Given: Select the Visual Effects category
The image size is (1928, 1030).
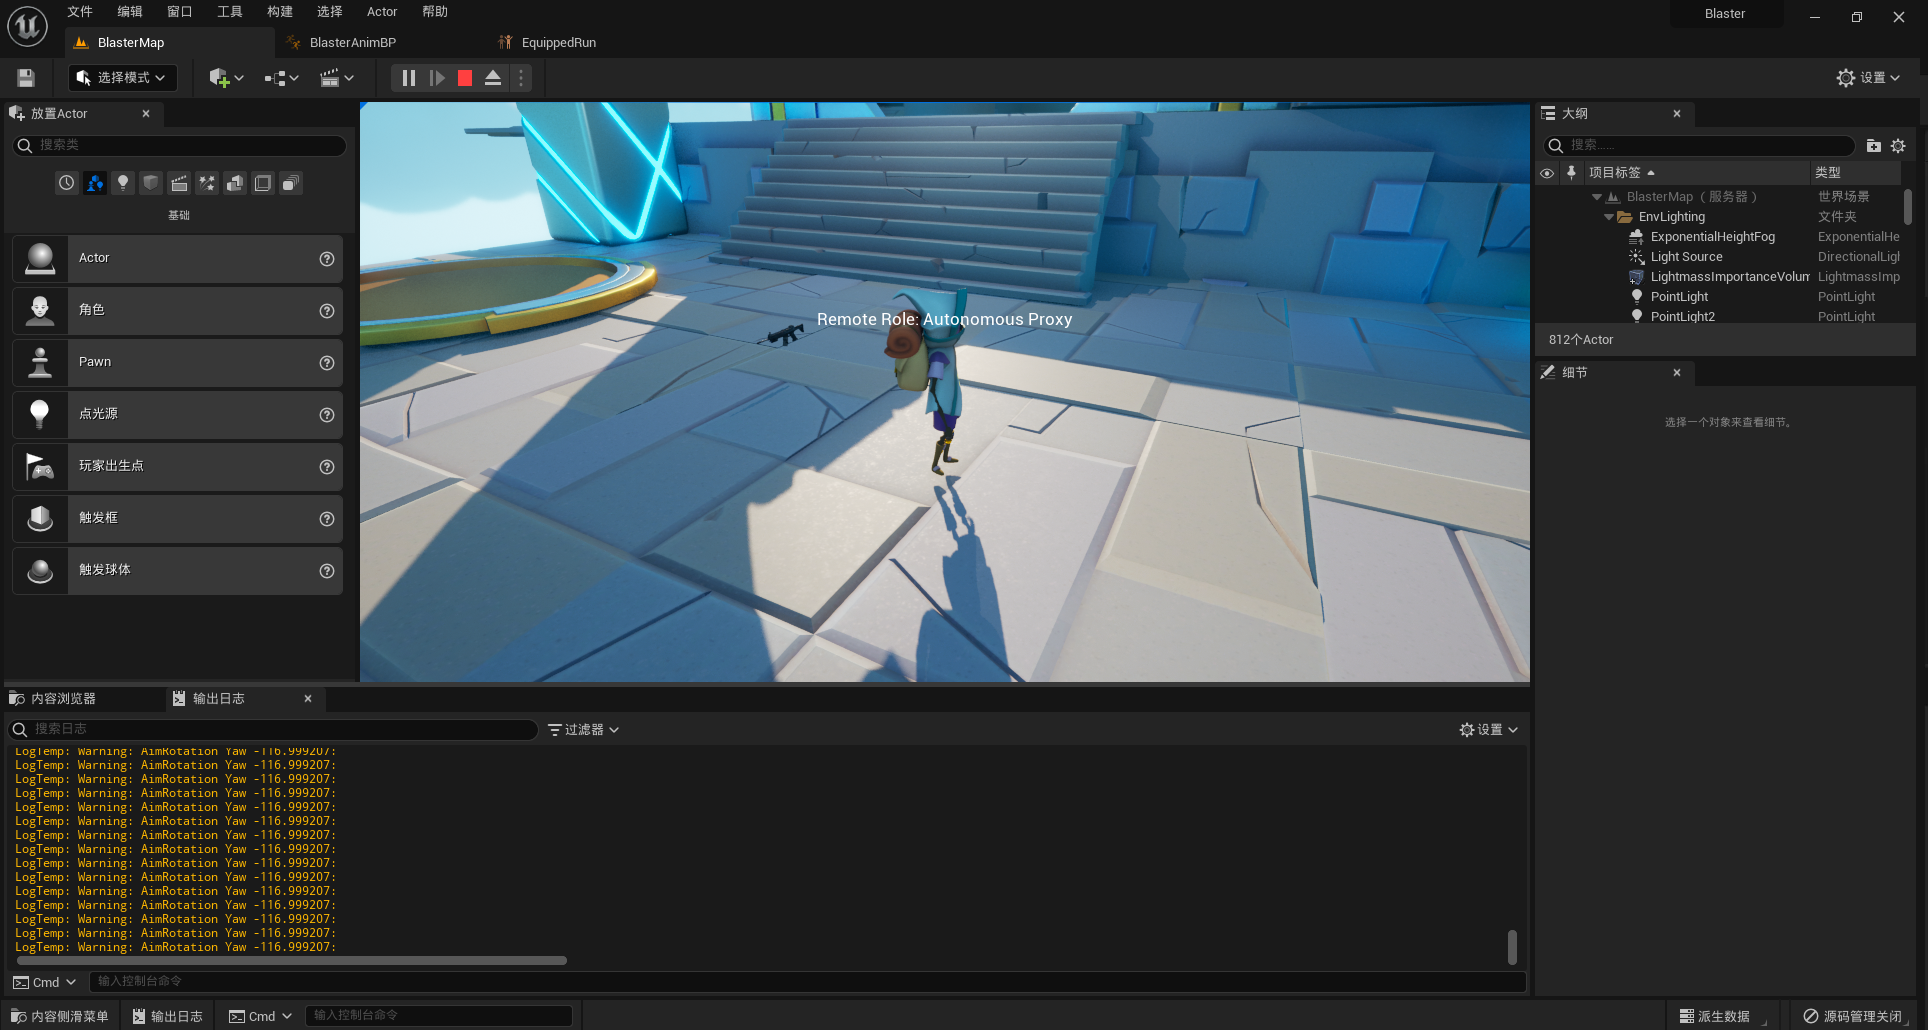Looking at the screenshot, I should point(207,183).
